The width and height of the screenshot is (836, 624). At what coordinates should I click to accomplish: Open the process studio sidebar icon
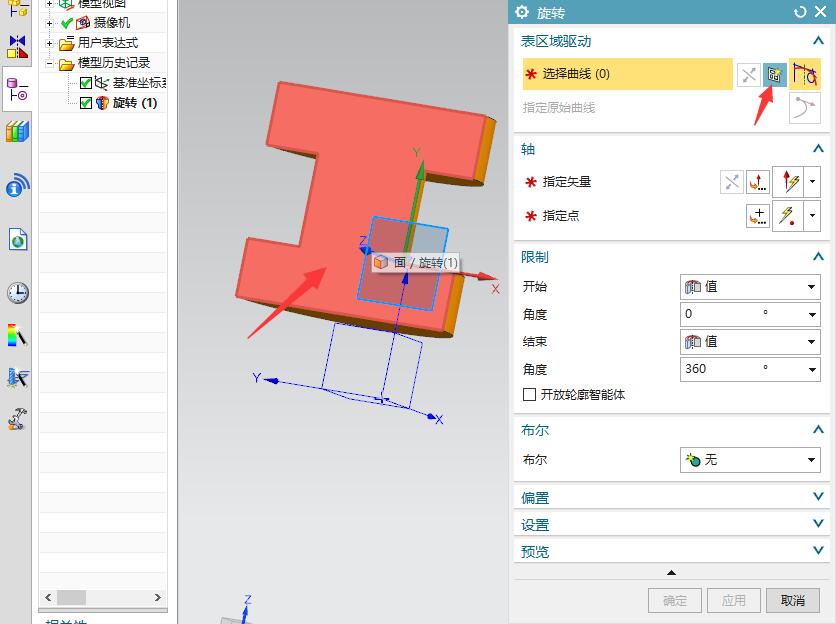17,378
